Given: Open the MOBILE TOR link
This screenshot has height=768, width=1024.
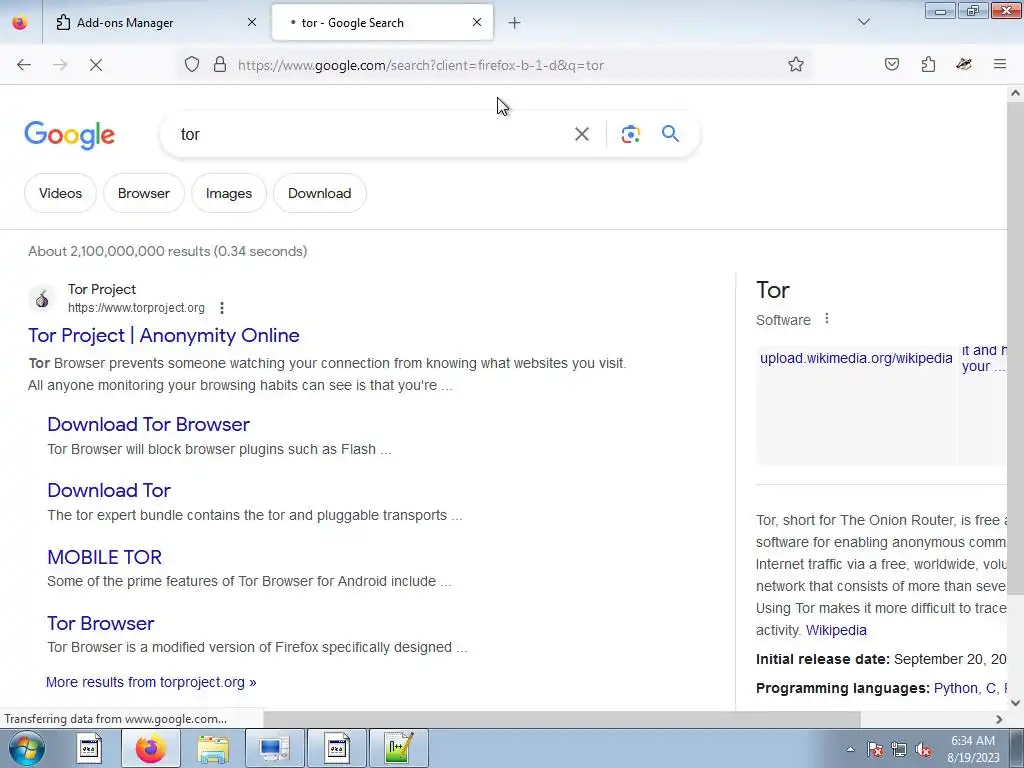Looking at the screenshot, I should coord(104,557).
